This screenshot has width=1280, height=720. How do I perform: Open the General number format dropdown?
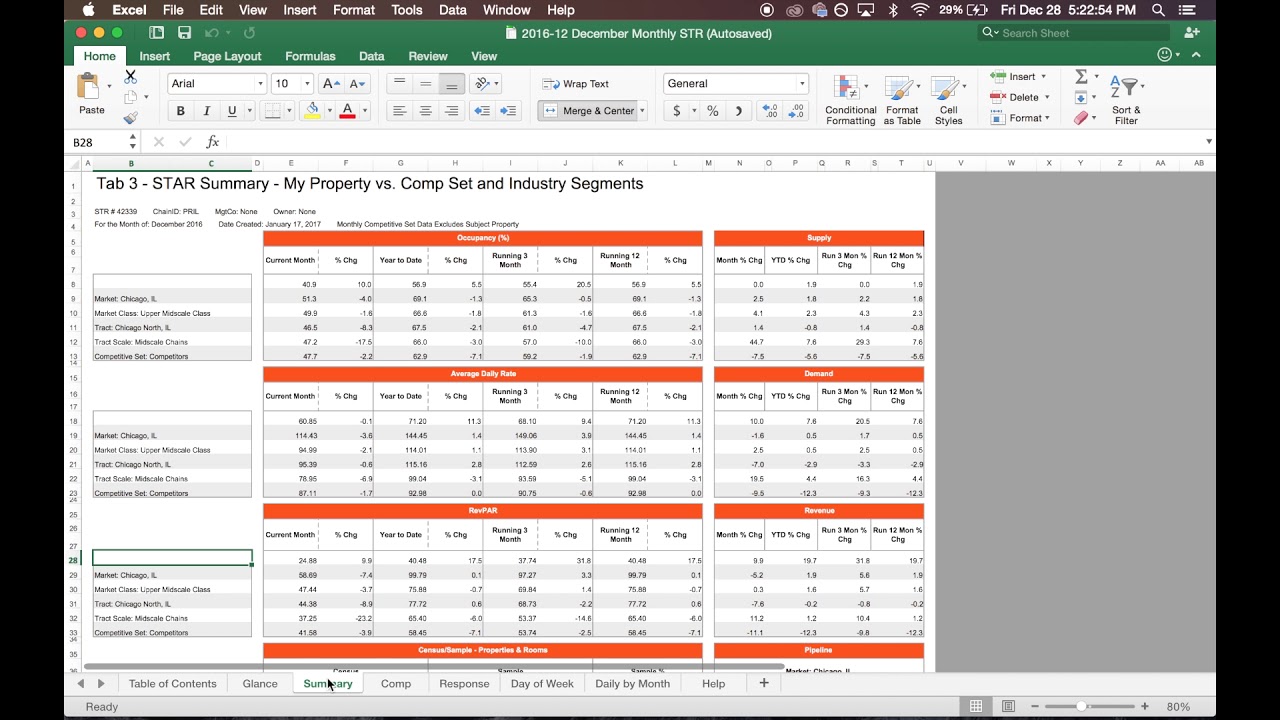[x=802, y=84]
